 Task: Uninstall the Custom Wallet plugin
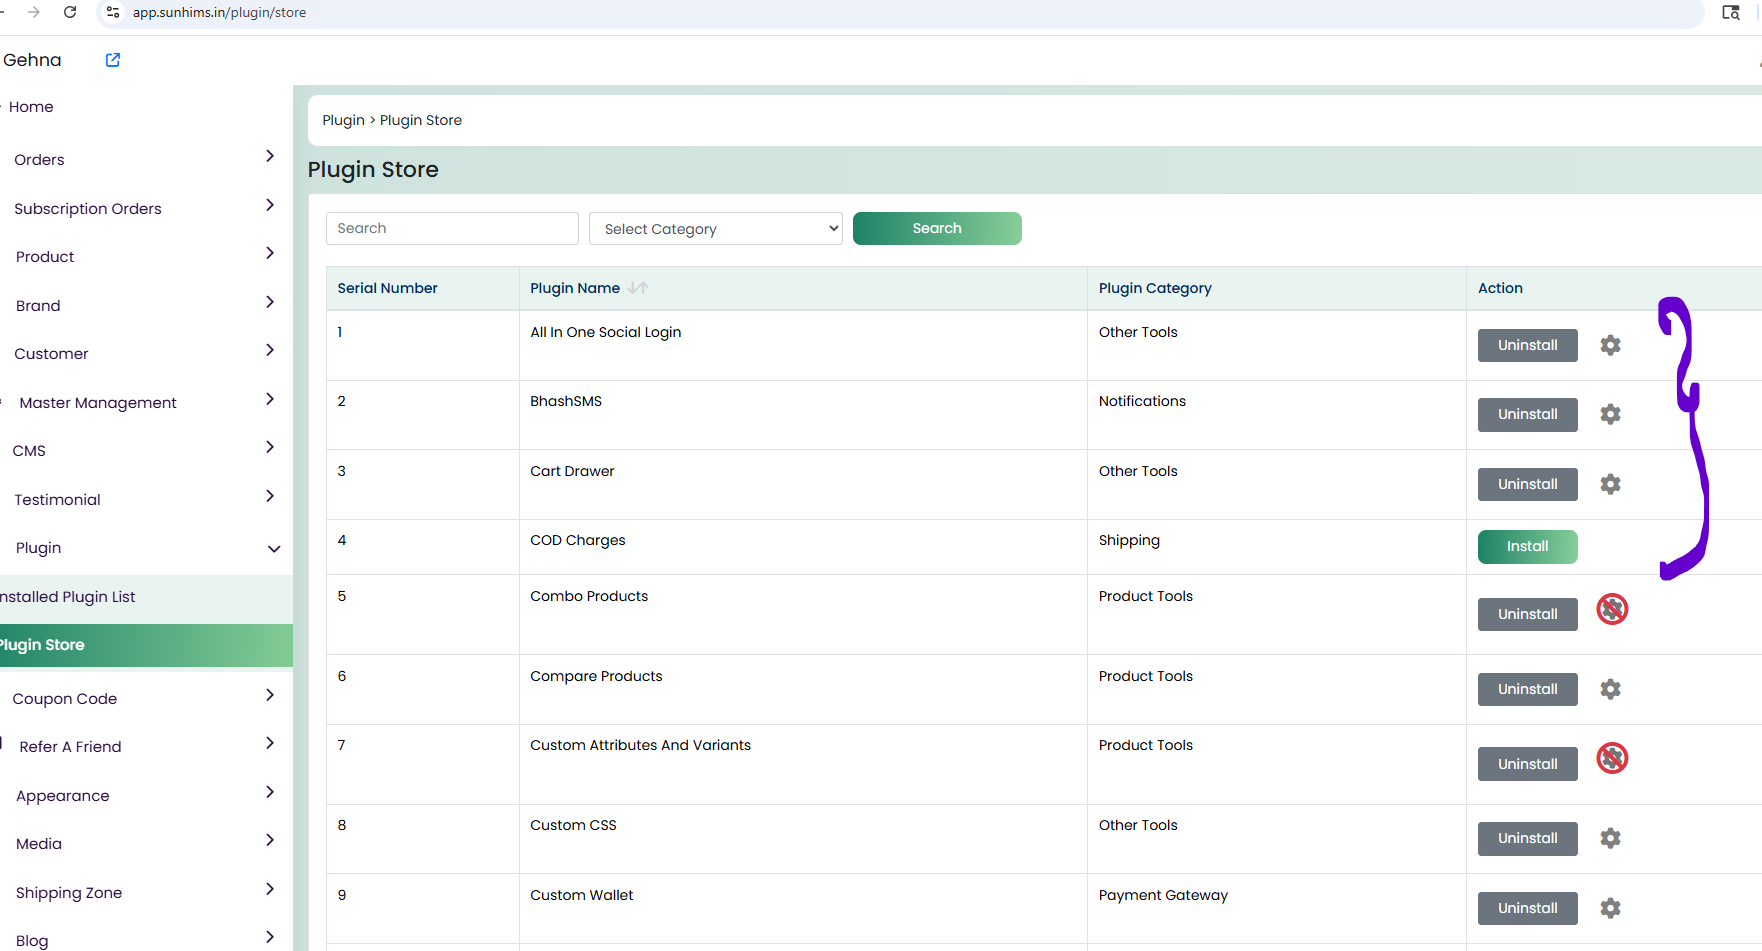[1527, 908]
